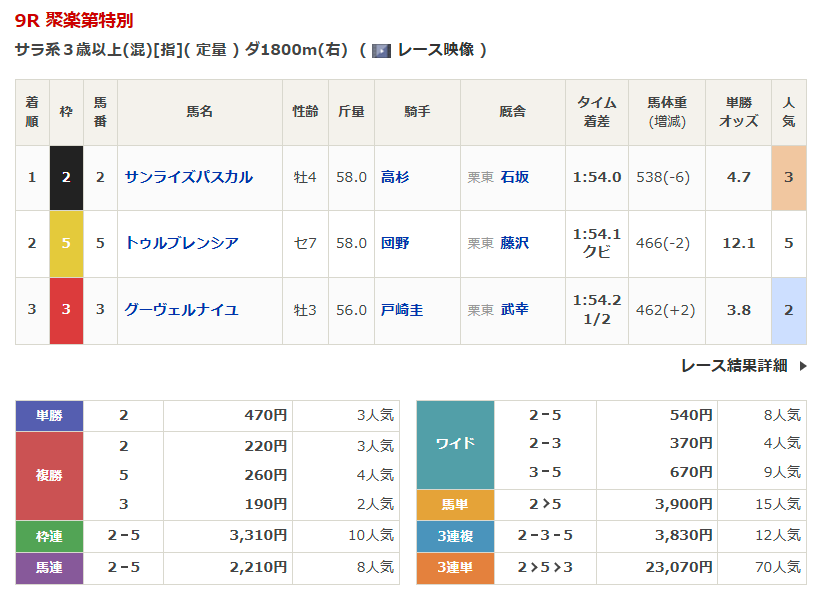Open trainer 藤沢 stable page
This screenshot has width=825, height=593.
(x=514, y=243)
